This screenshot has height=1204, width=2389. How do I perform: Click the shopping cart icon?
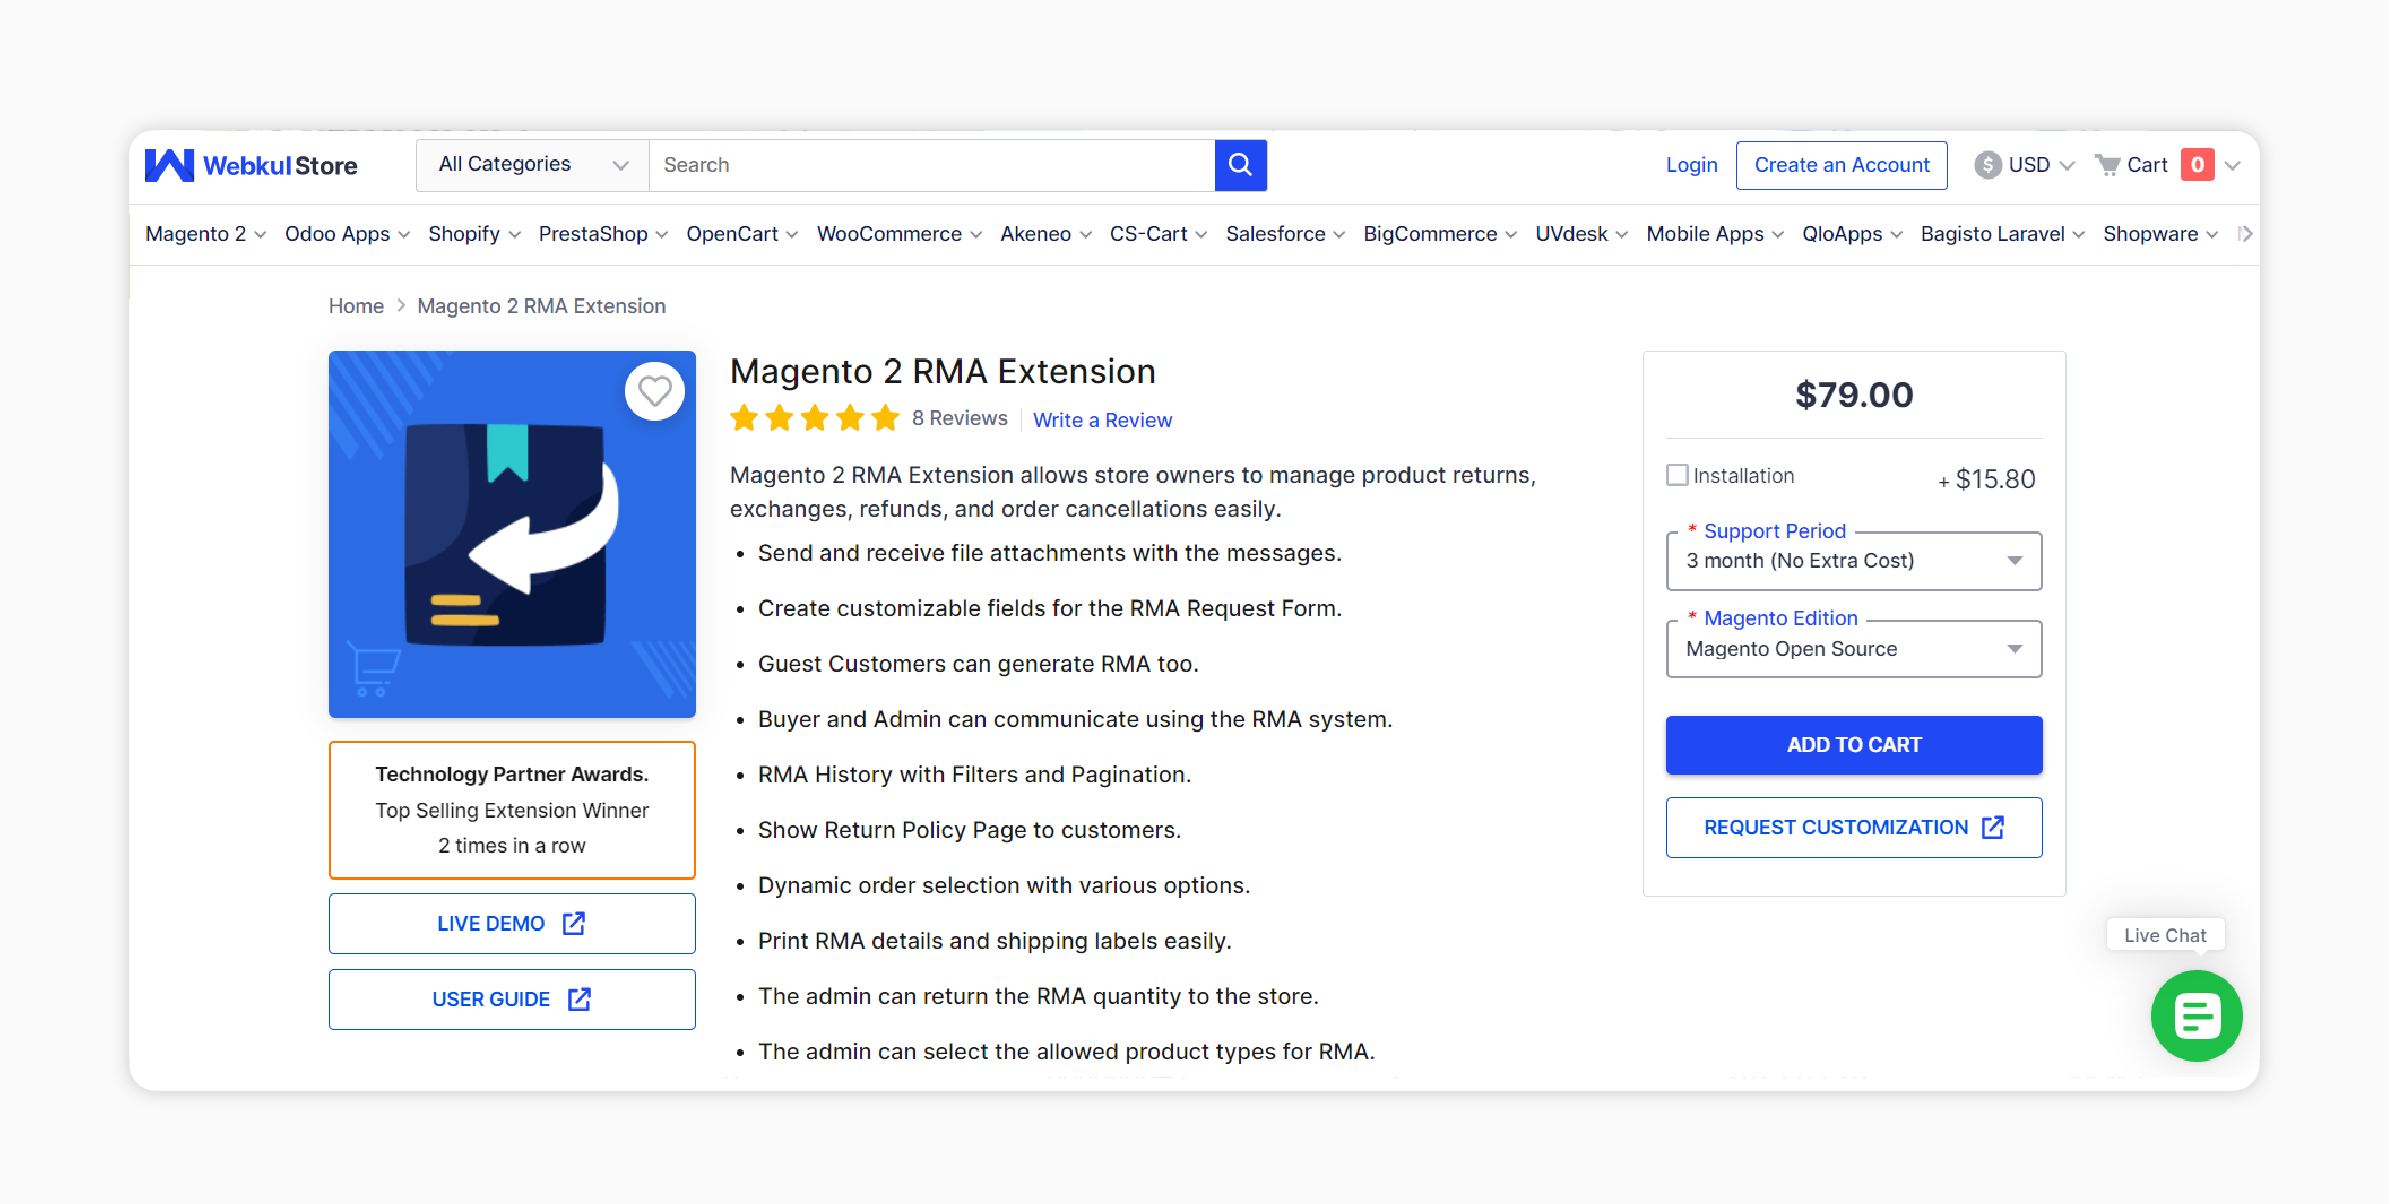2108,165
